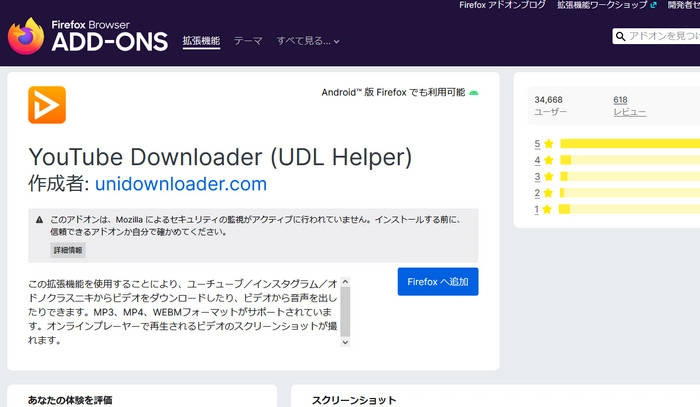Click the warning triangle icon in notice

pos(40,219)
